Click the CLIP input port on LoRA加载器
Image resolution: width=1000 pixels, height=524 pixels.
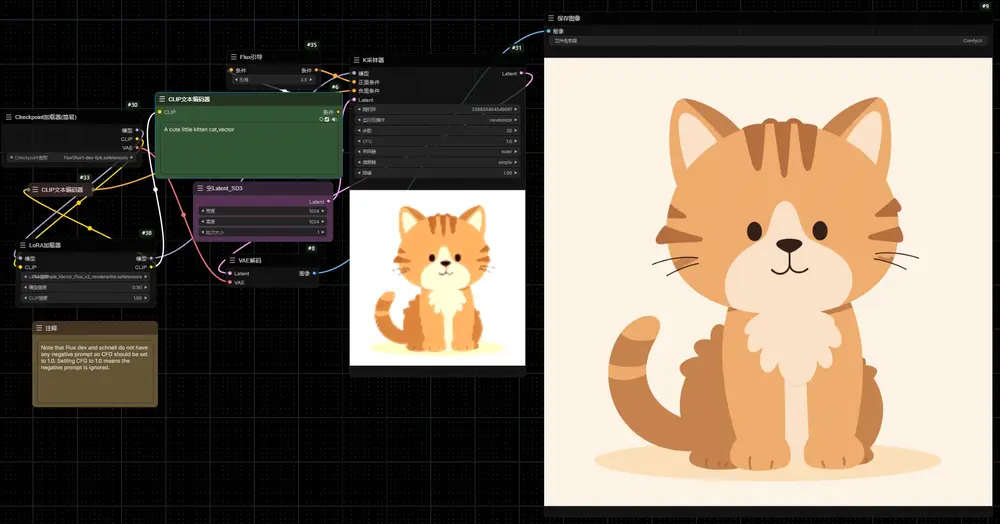pyautogui.click(x=20, y=267)
